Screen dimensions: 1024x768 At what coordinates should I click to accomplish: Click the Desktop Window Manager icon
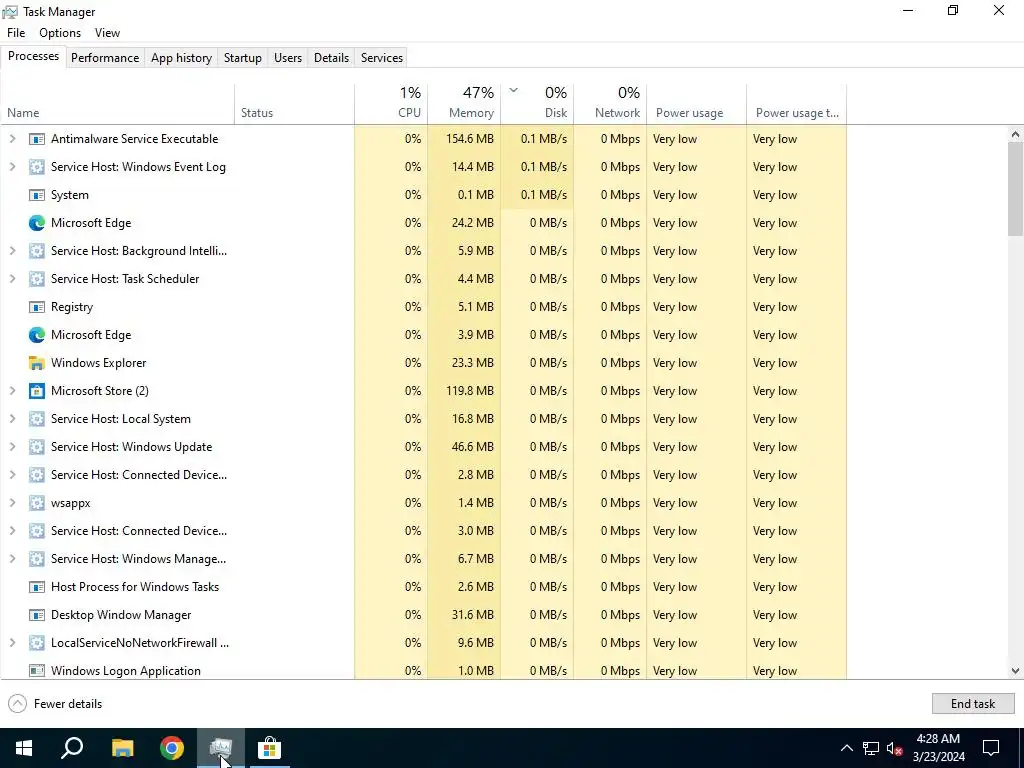(37, 615)
